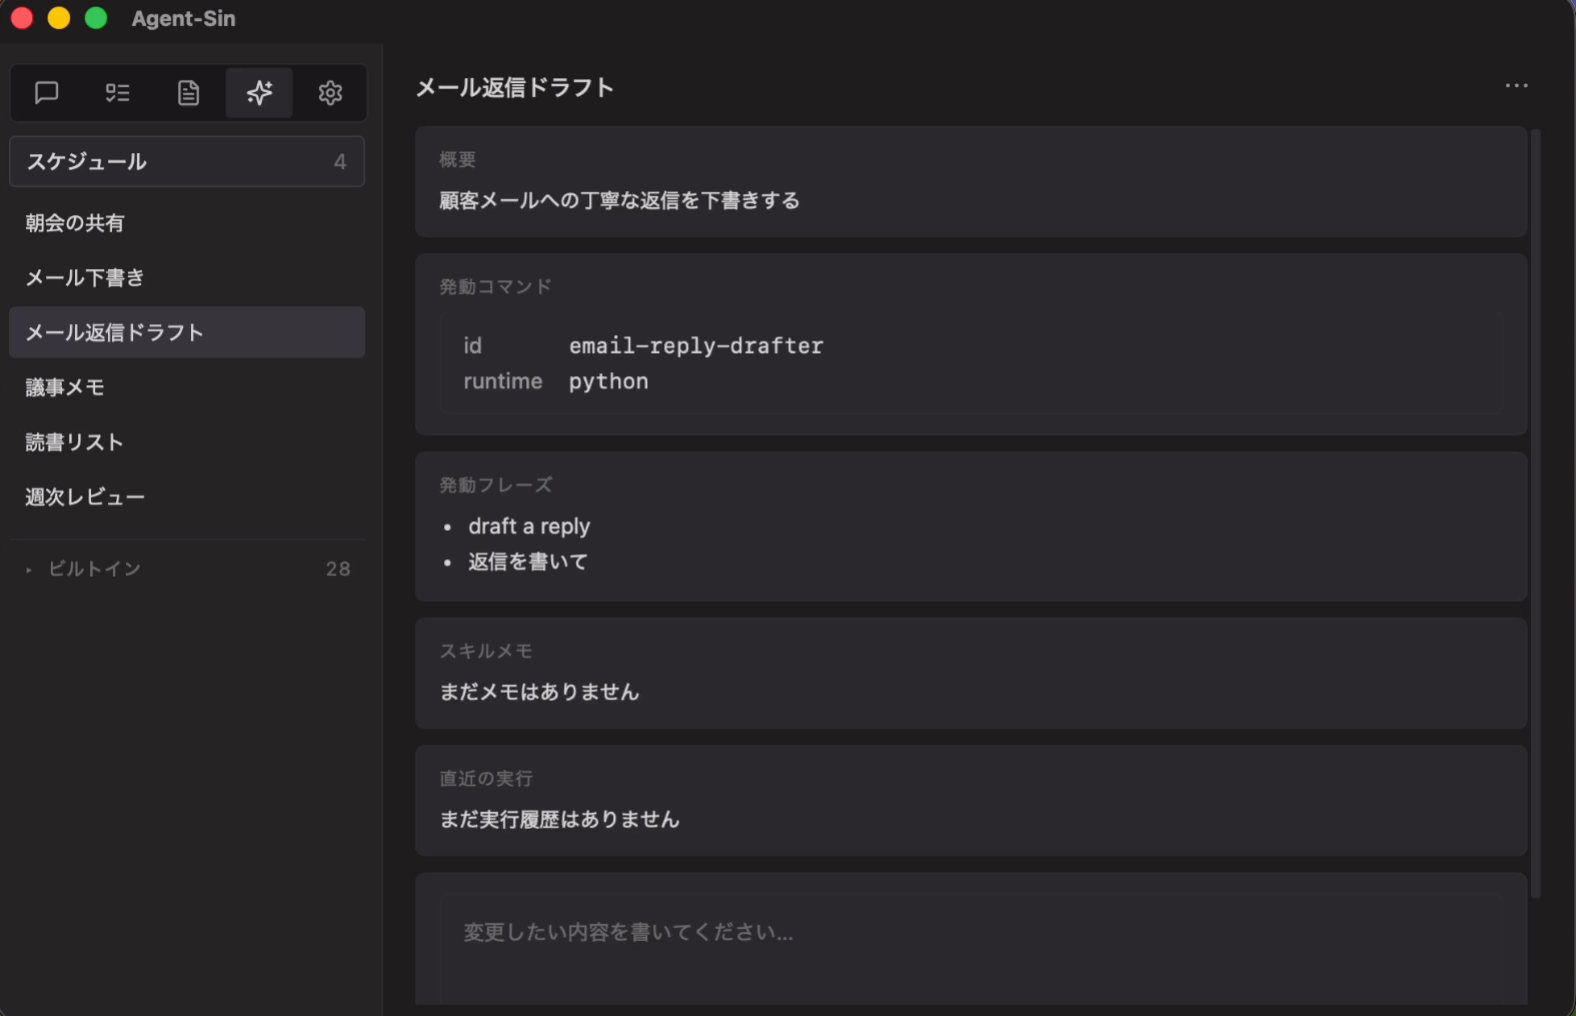Click the 28 count beside ビルトイン
This screenshot has height=1016, width=1576.
tap(338, 569)
